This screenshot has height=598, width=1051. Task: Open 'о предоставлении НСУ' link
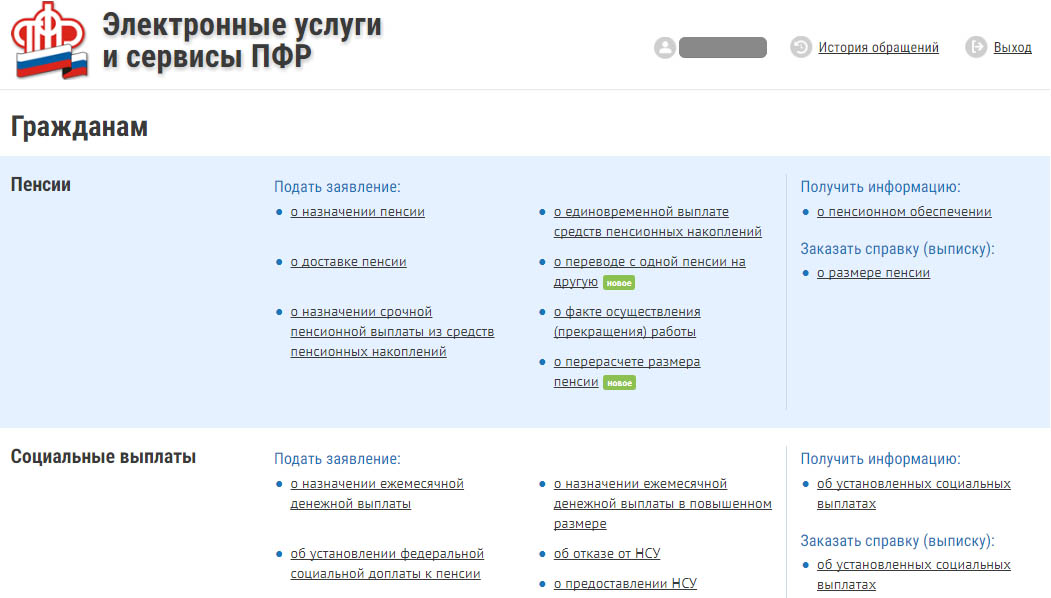pyautogui.click(x=625, y=584)
